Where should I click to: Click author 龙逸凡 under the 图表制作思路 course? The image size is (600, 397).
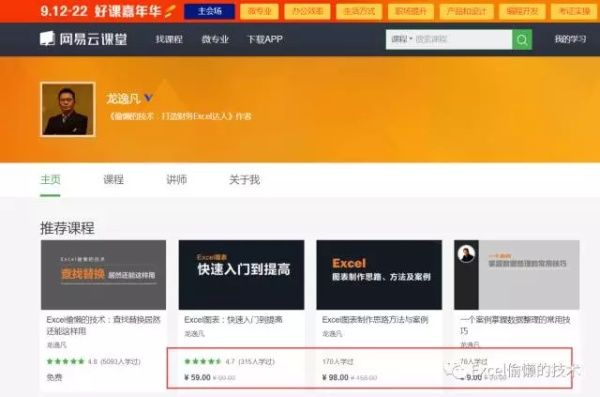coord(332,334)
